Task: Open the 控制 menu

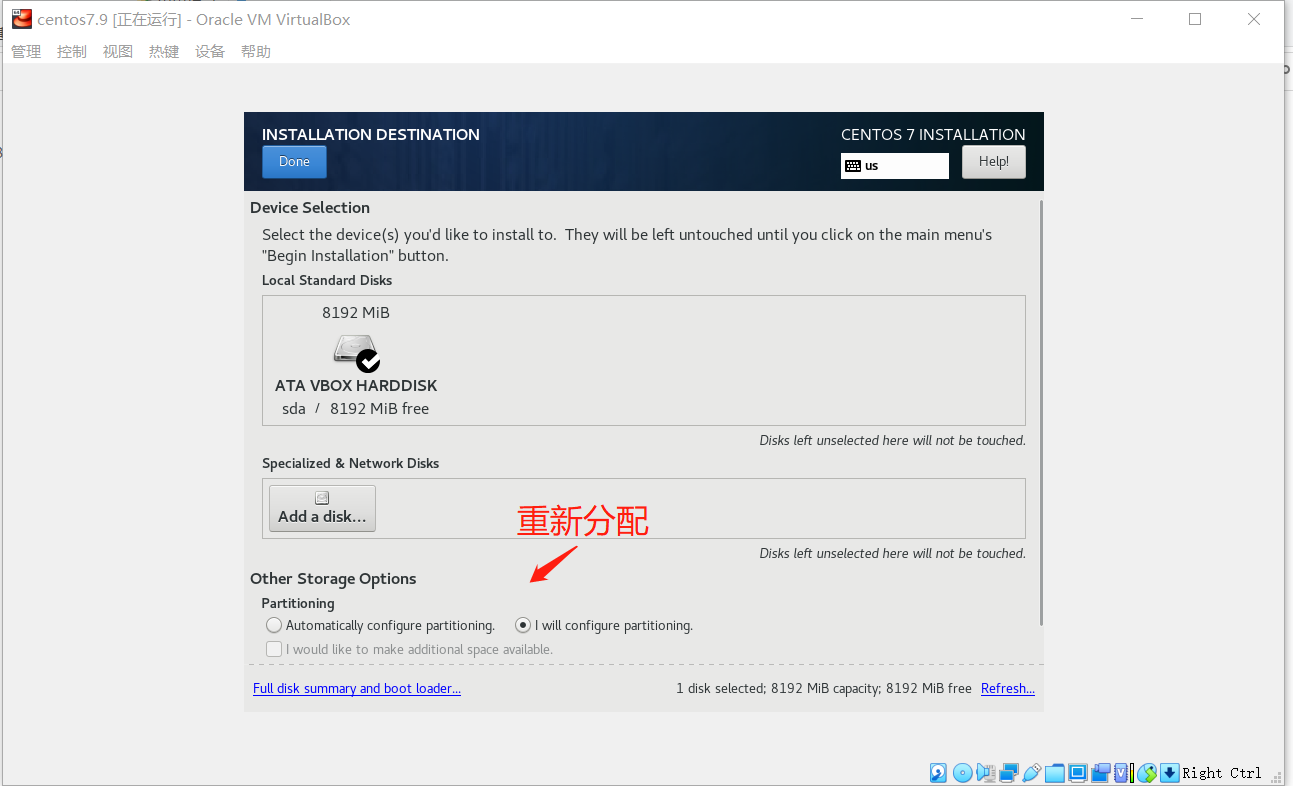Action: tap(72, 51)
